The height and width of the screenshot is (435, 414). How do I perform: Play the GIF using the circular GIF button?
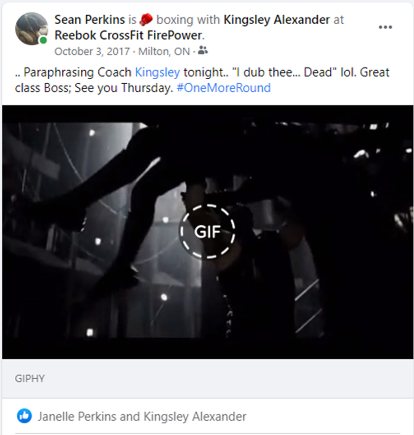click(x=208, y=231)
